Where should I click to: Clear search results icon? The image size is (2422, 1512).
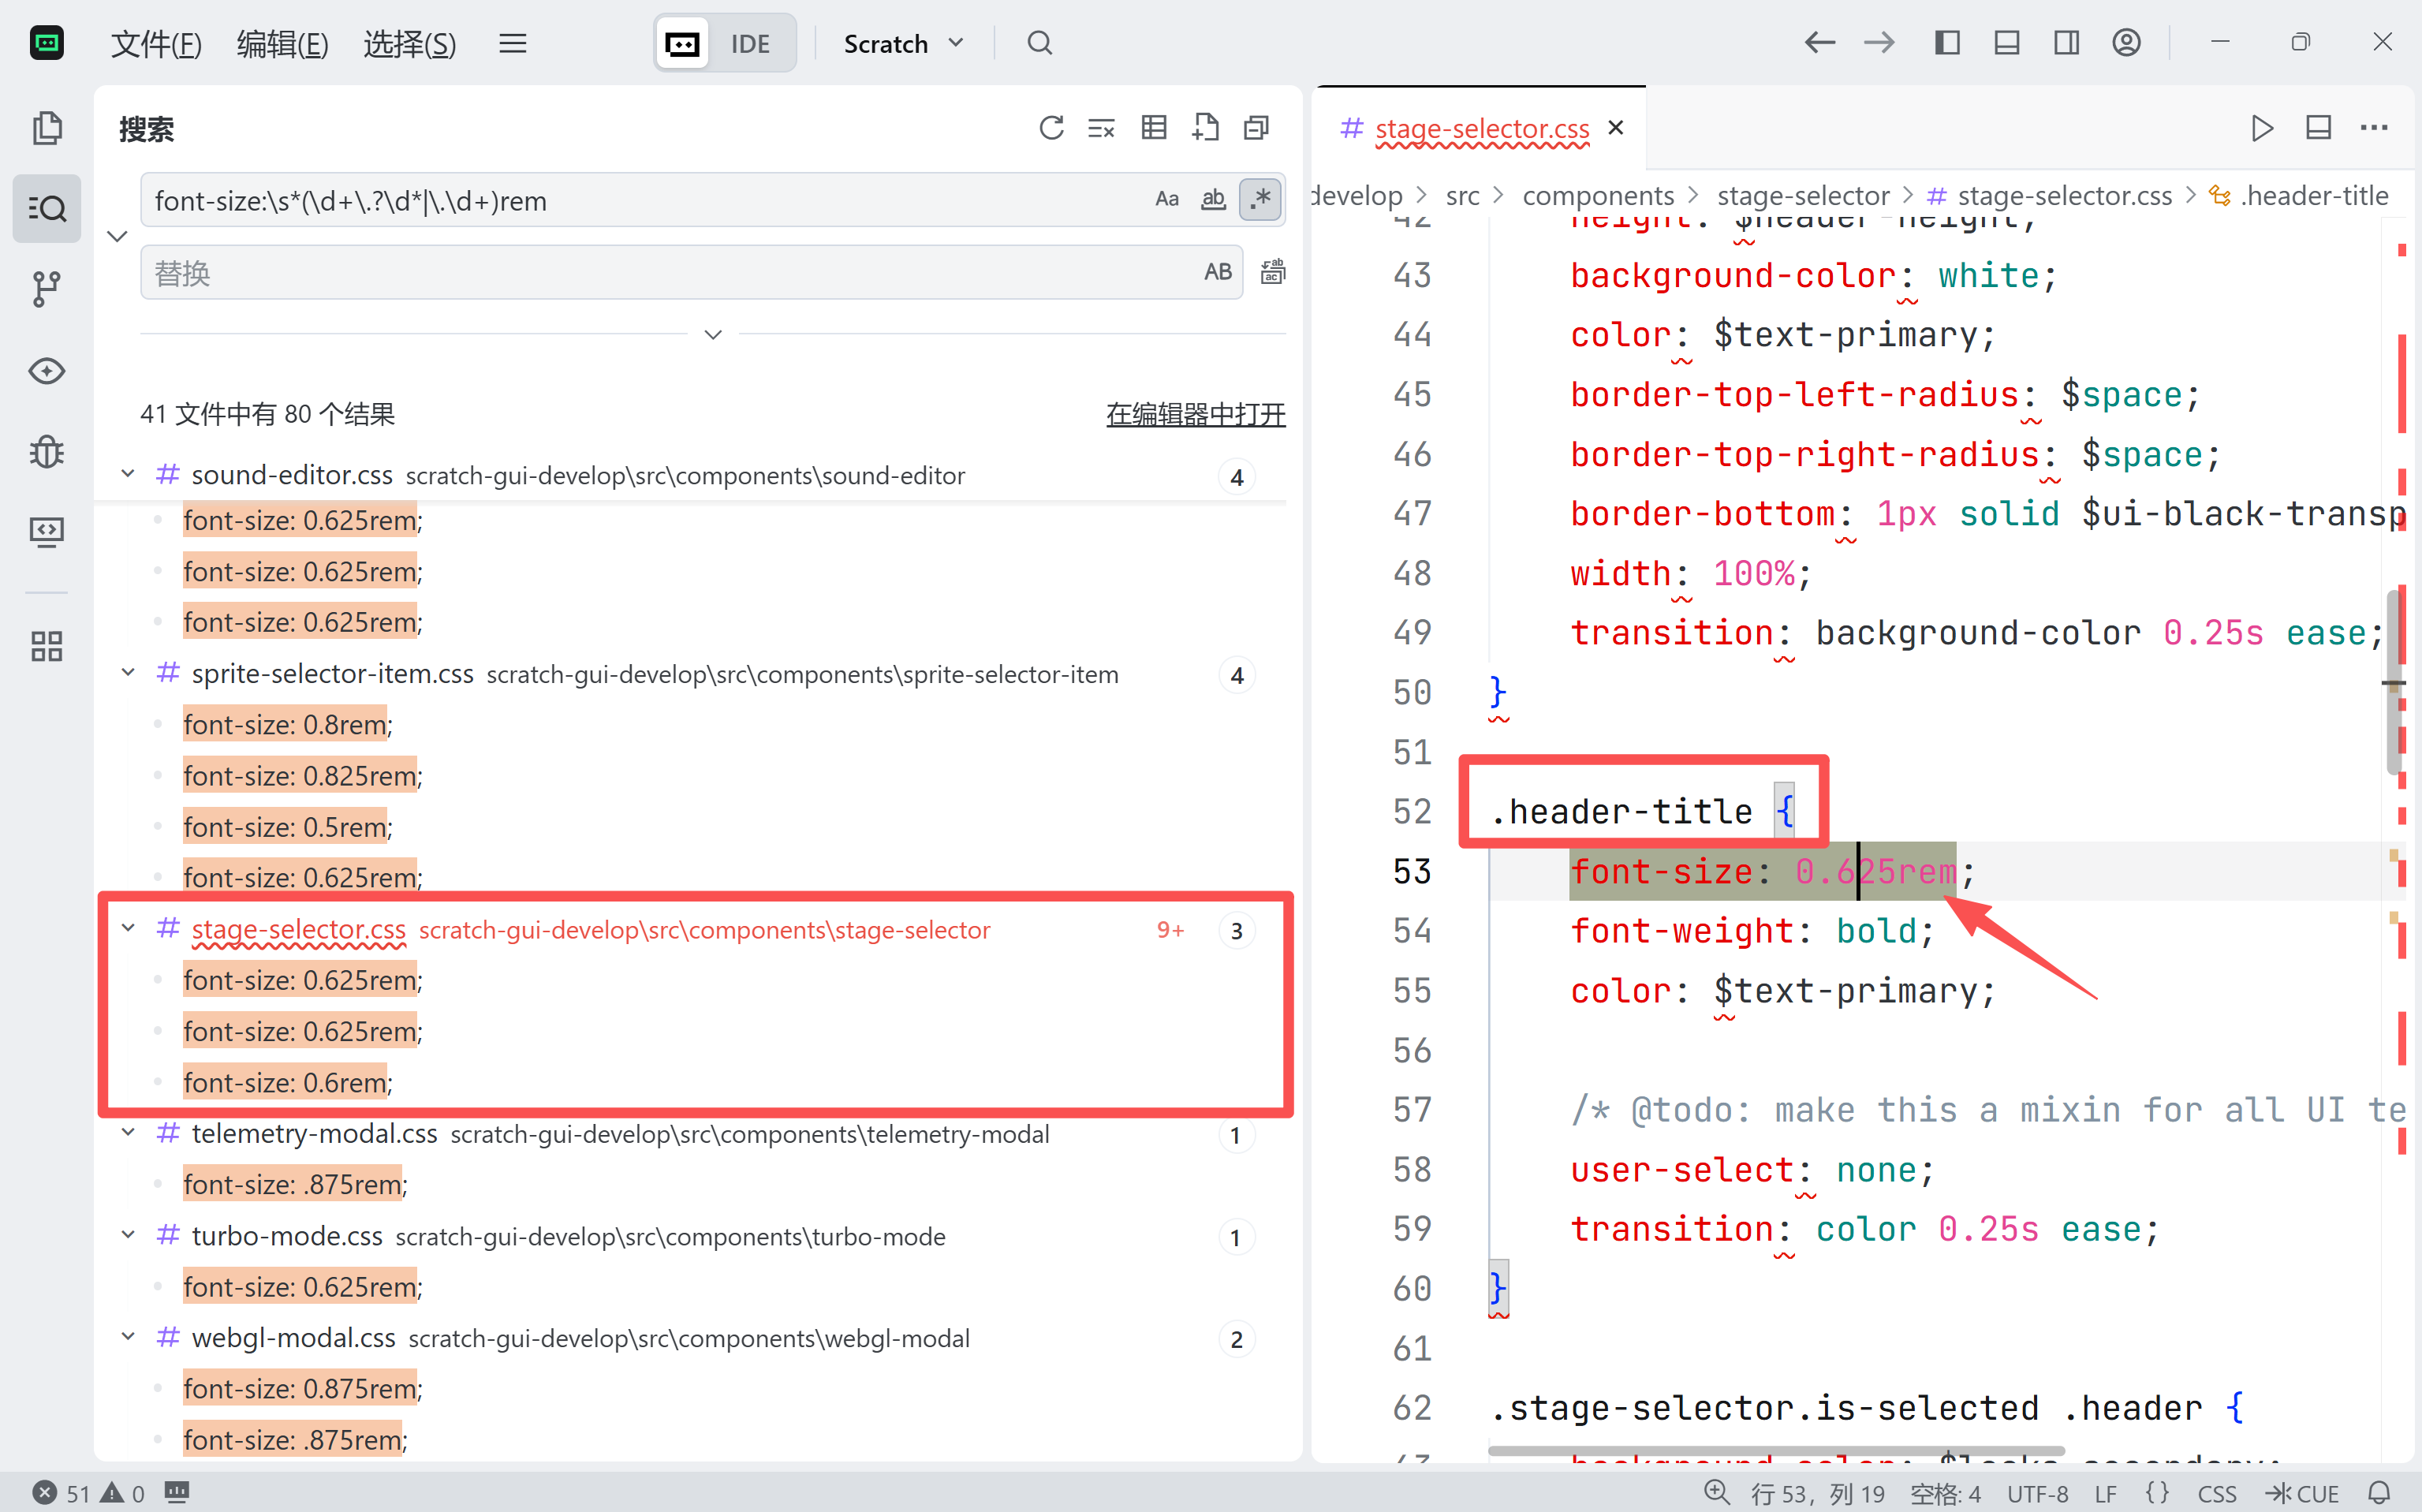click(1102, 128)
